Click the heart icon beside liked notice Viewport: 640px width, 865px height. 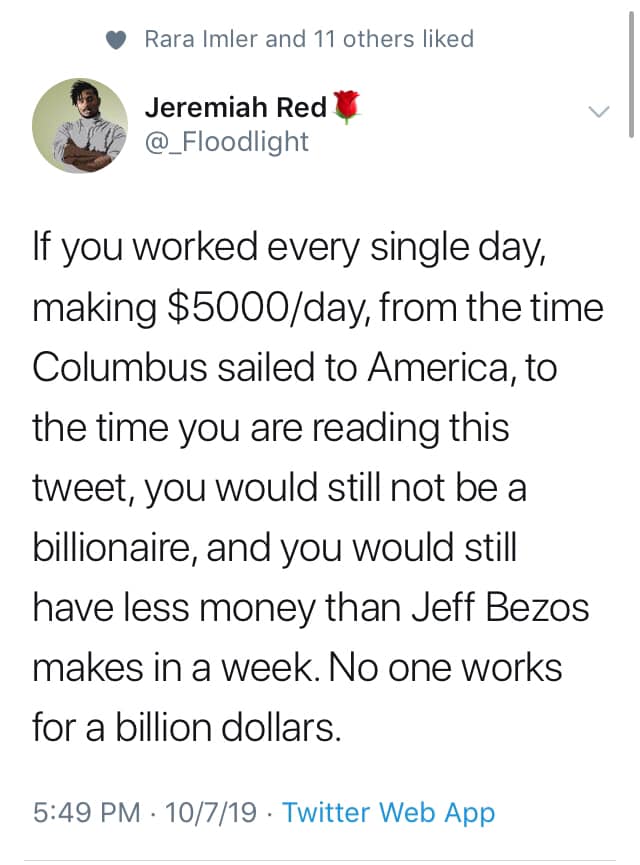tap(116, 40)
